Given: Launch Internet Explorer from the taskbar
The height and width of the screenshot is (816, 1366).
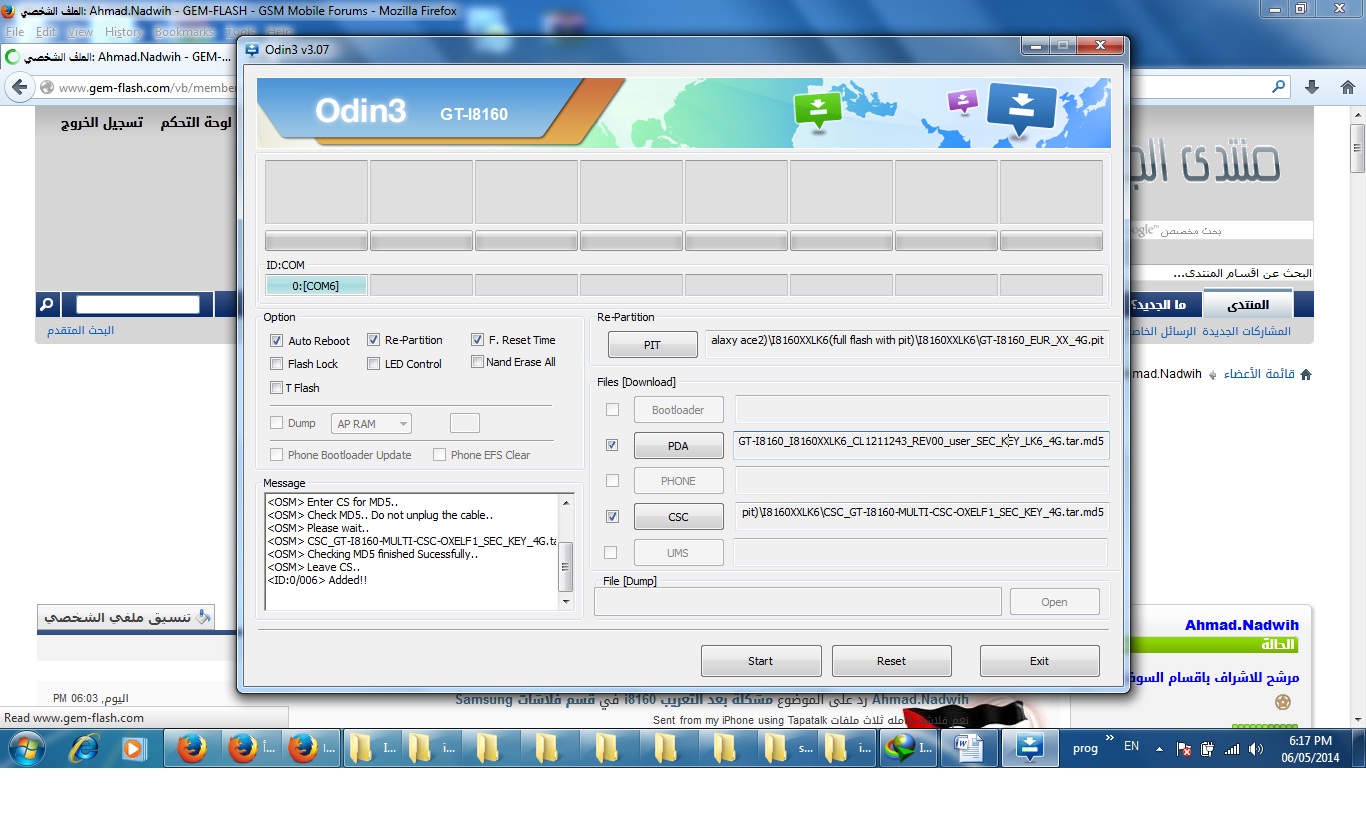Looking at the screenshot, I should [x=82, y=748].
